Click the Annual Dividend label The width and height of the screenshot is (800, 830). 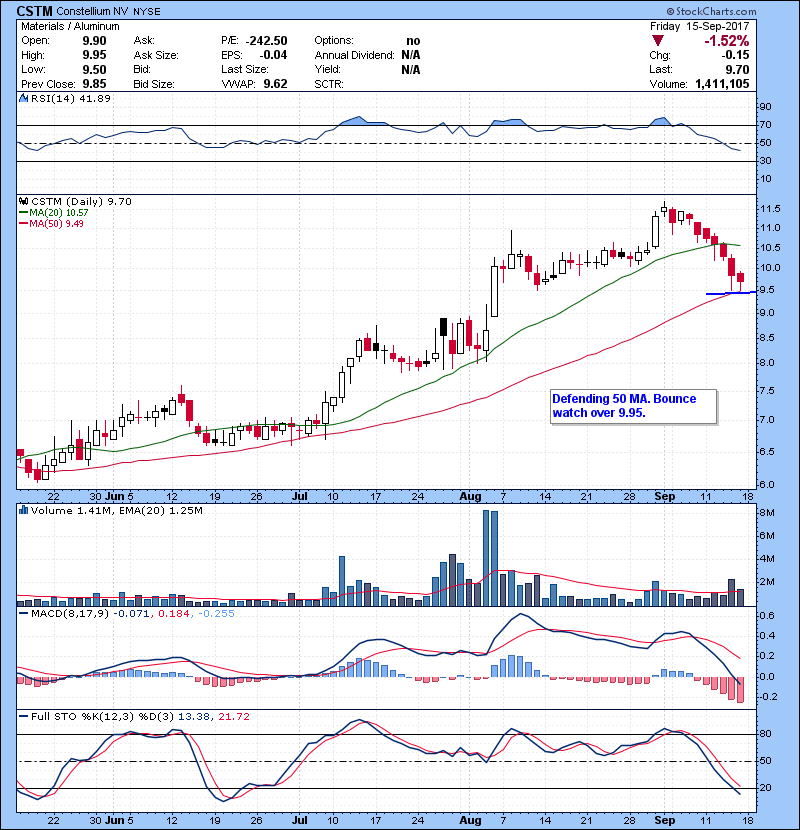[355, 55]
